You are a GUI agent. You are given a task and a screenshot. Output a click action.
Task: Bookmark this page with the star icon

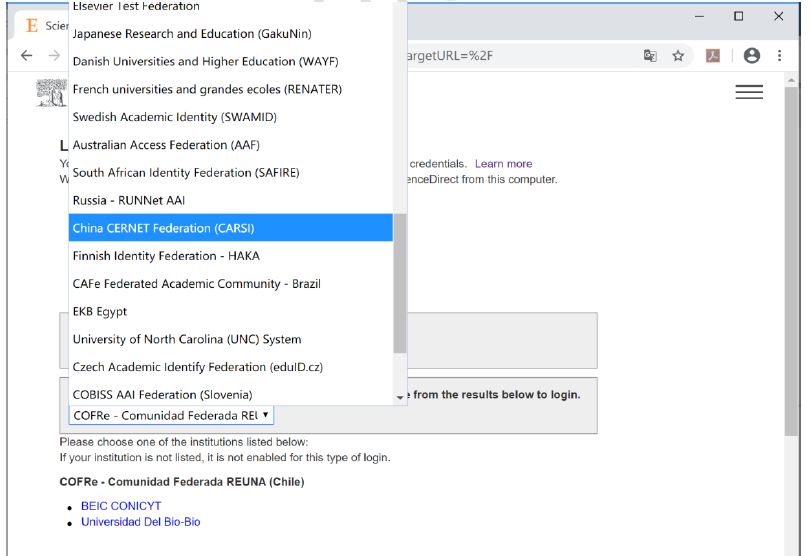(x=678, y=55)
